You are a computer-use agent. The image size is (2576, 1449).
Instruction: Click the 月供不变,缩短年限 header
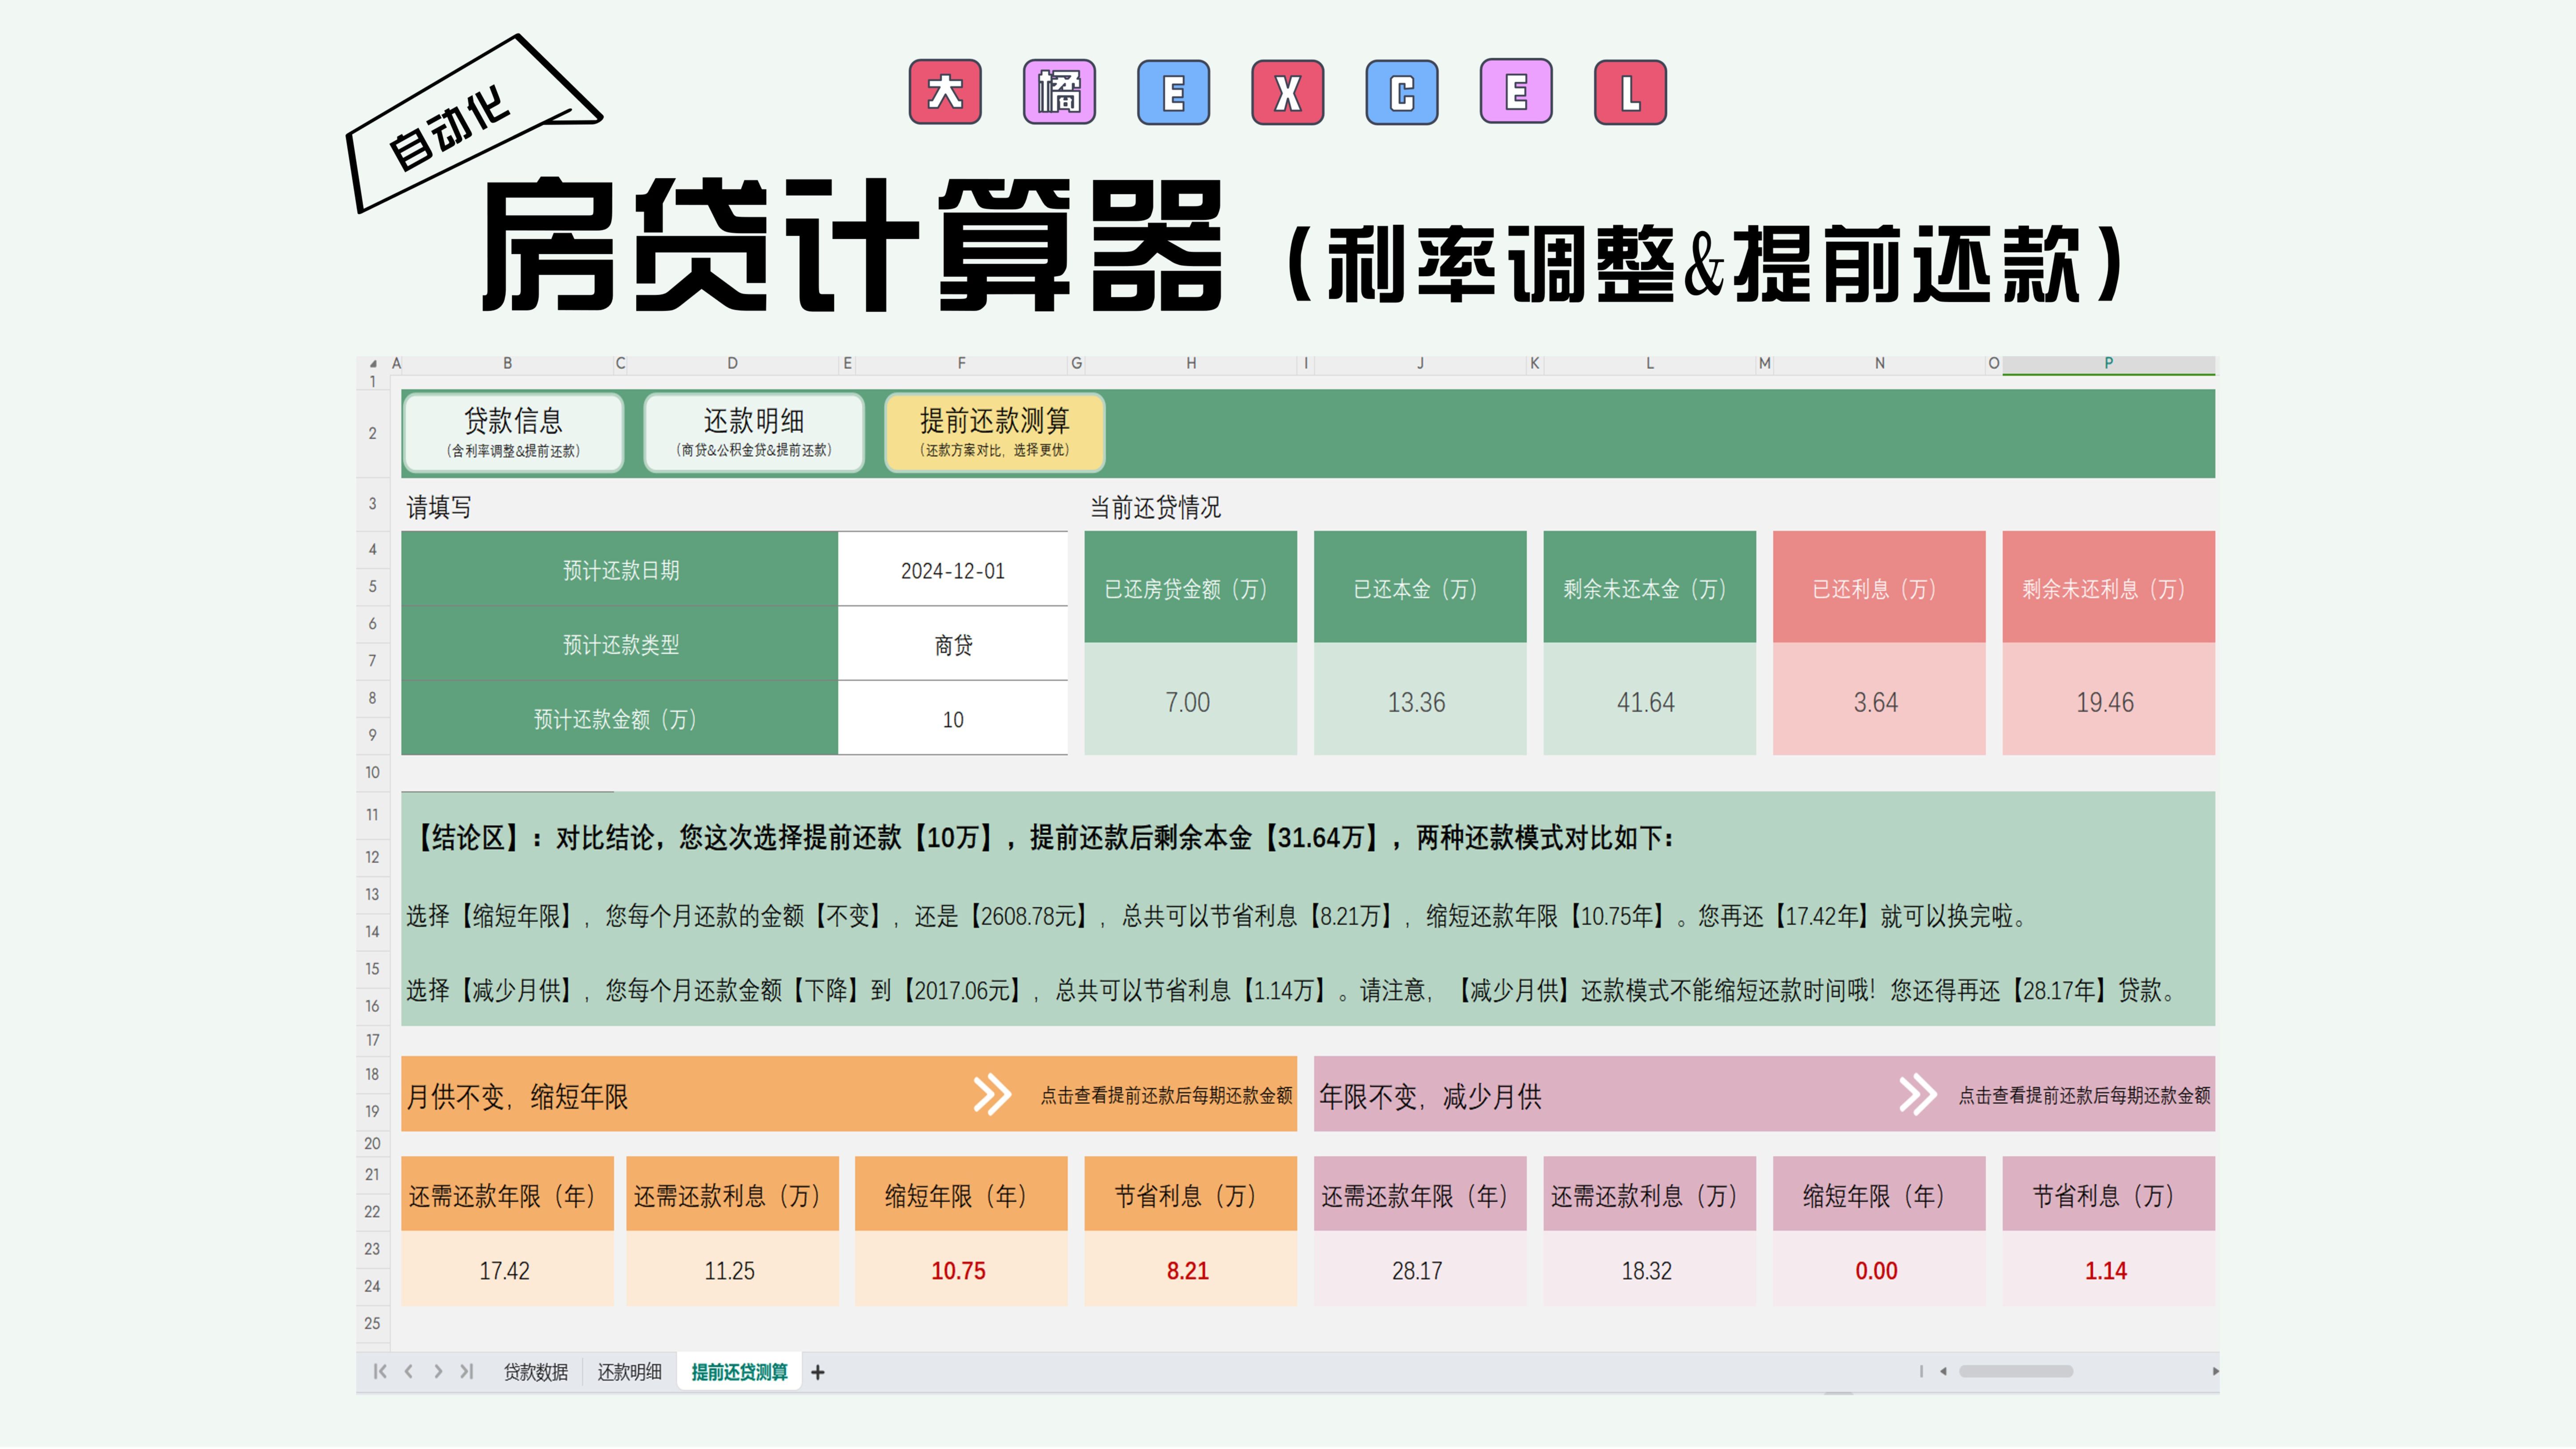(x=518, y=1097)
